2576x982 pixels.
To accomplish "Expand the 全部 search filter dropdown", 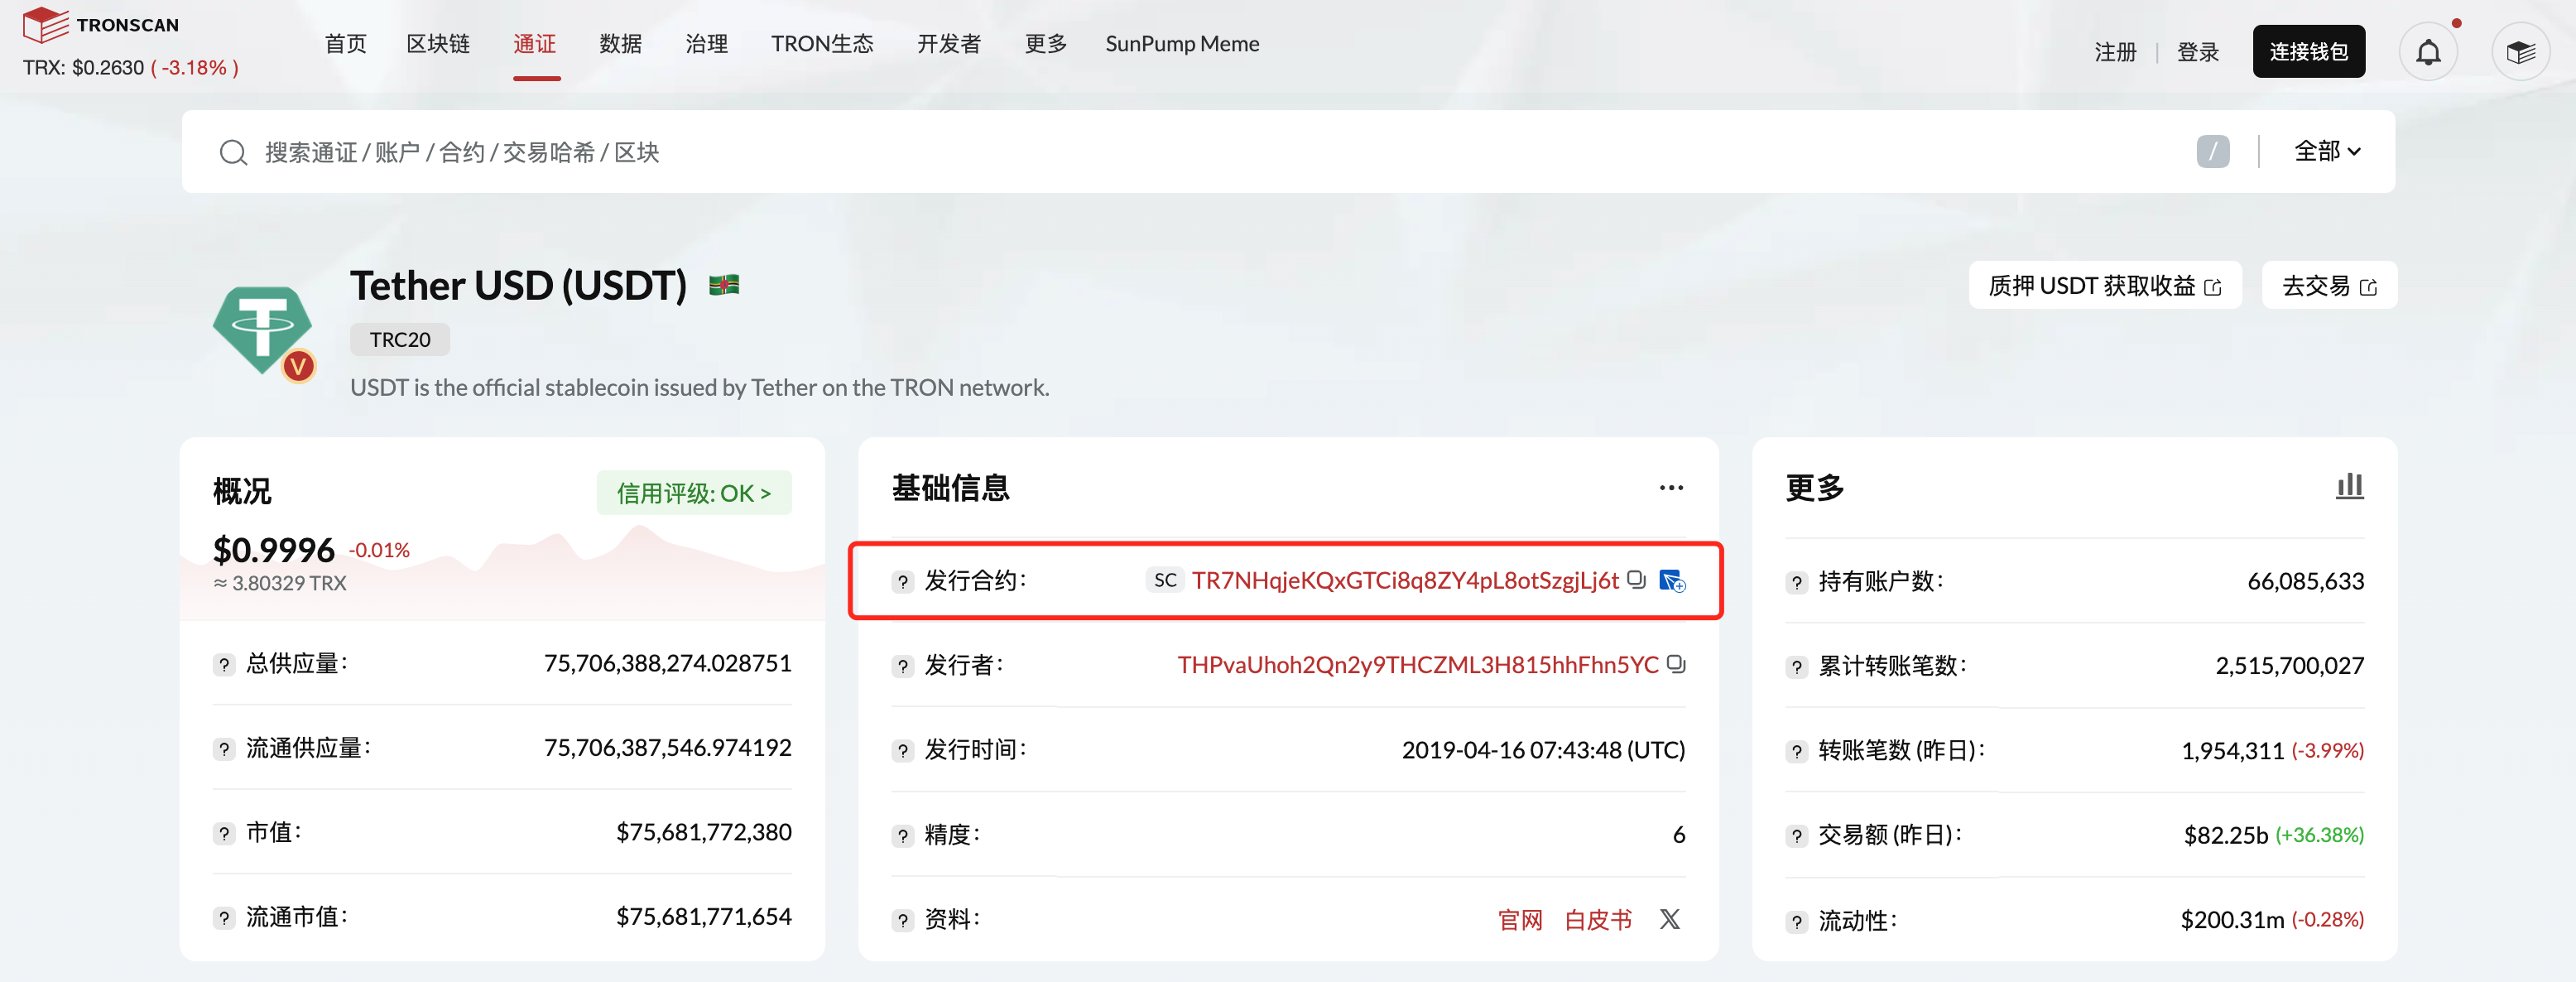I will [2326, 152].
